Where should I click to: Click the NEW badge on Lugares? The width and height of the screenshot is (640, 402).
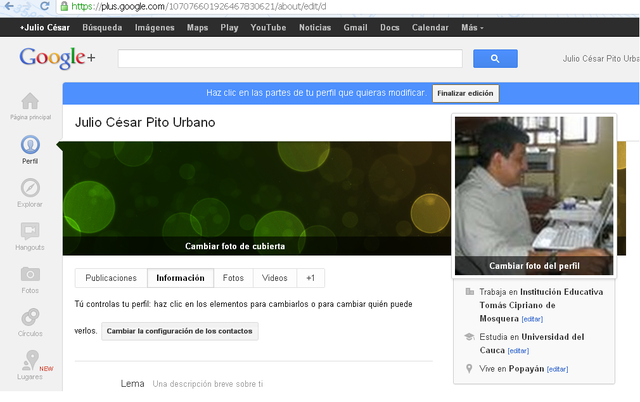coord(46,369)
